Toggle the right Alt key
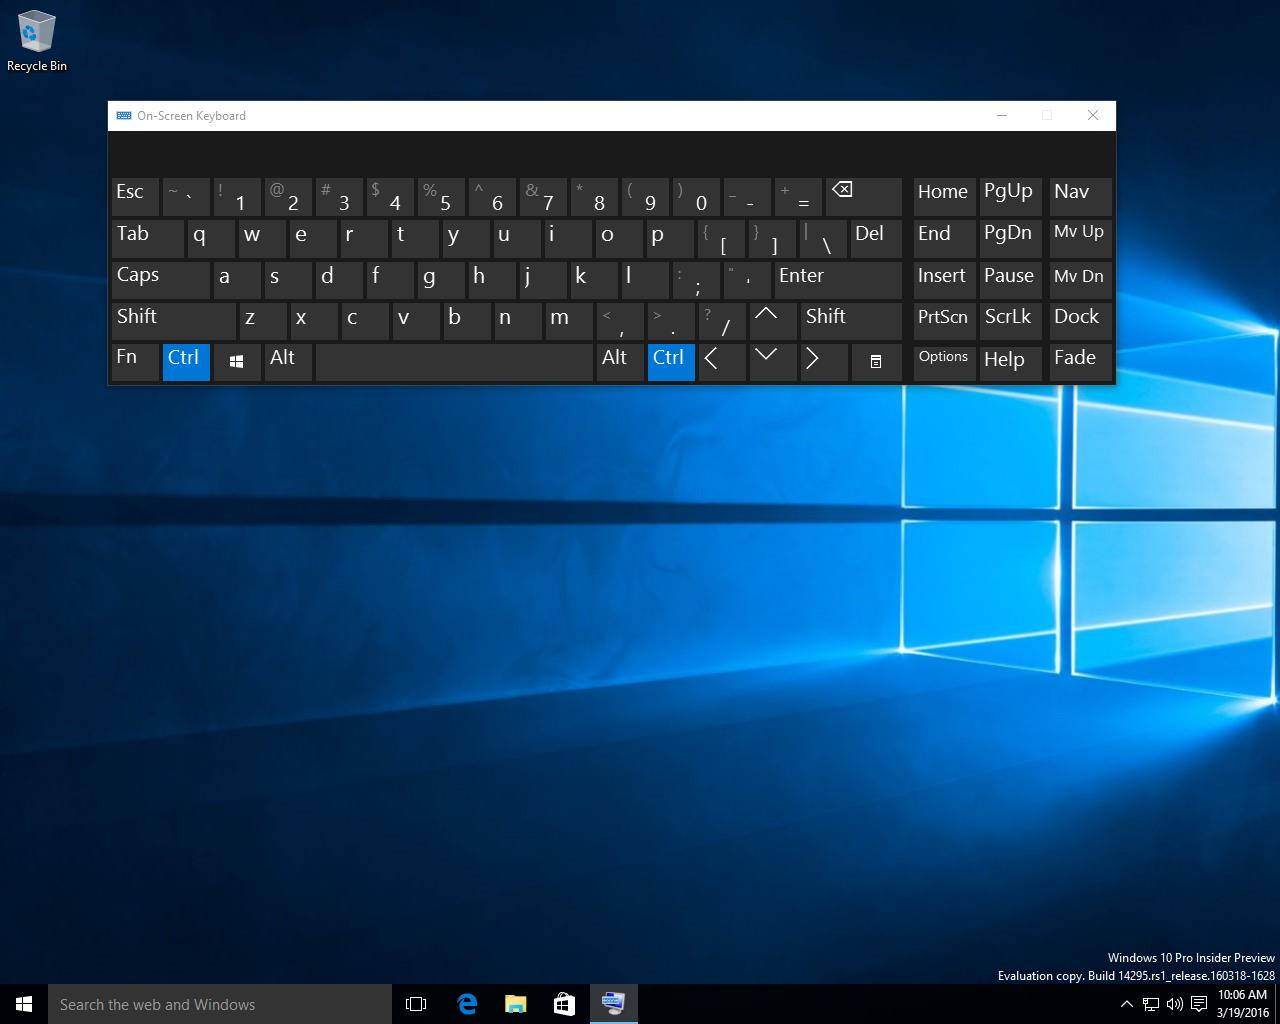The width and height of the screenshot is (1280, 1024). 620,362
